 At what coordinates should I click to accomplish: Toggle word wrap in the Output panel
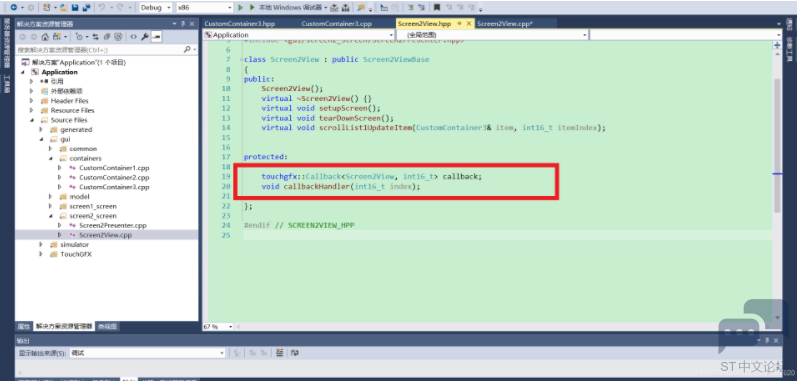[x=295, y=352]
